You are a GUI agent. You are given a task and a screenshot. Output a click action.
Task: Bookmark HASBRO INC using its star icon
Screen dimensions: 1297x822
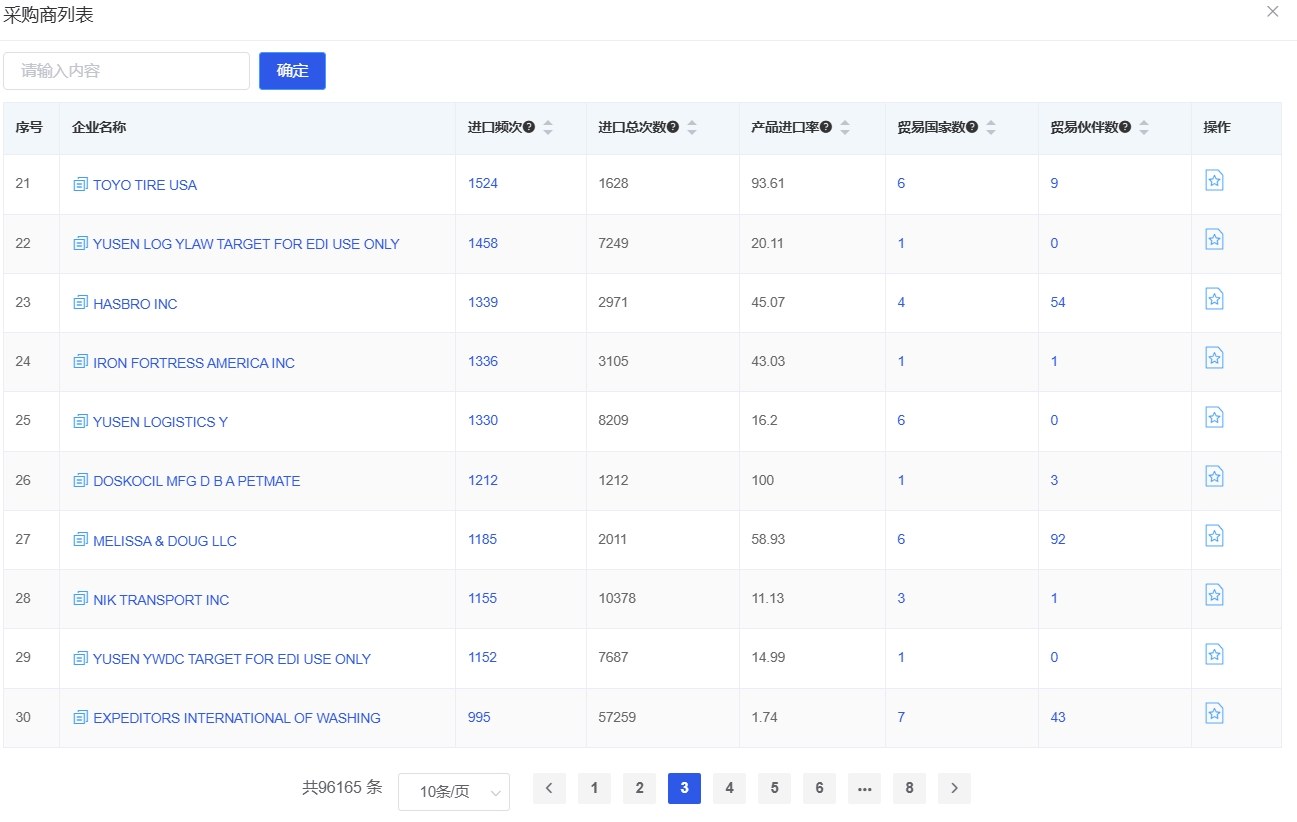1214,298
